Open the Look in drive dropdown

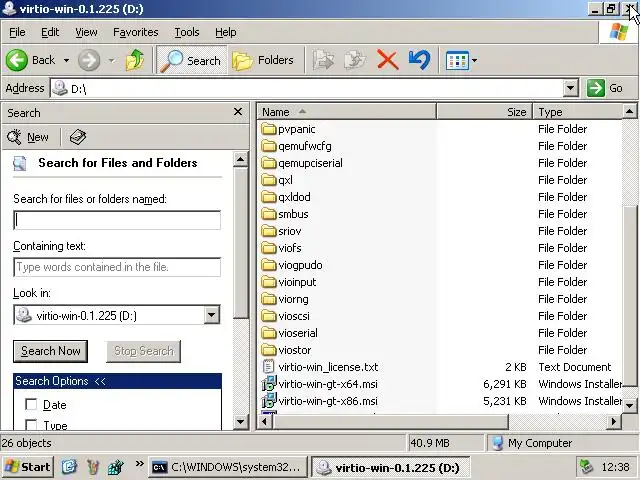(x=211, y=315)
